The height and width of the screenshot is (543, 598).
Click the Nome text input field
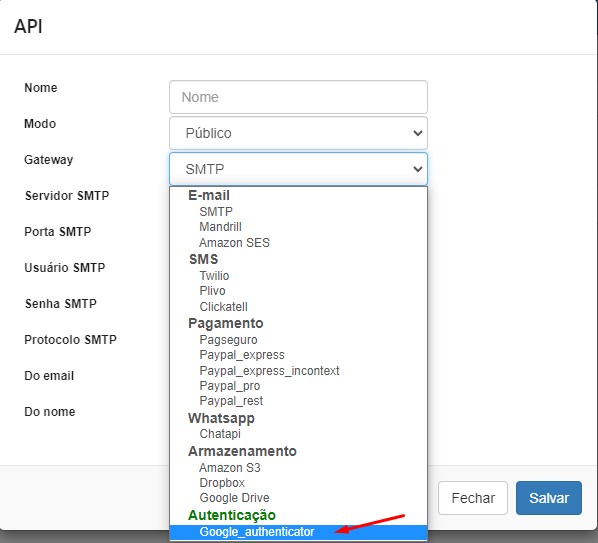[x=298, y=97]
